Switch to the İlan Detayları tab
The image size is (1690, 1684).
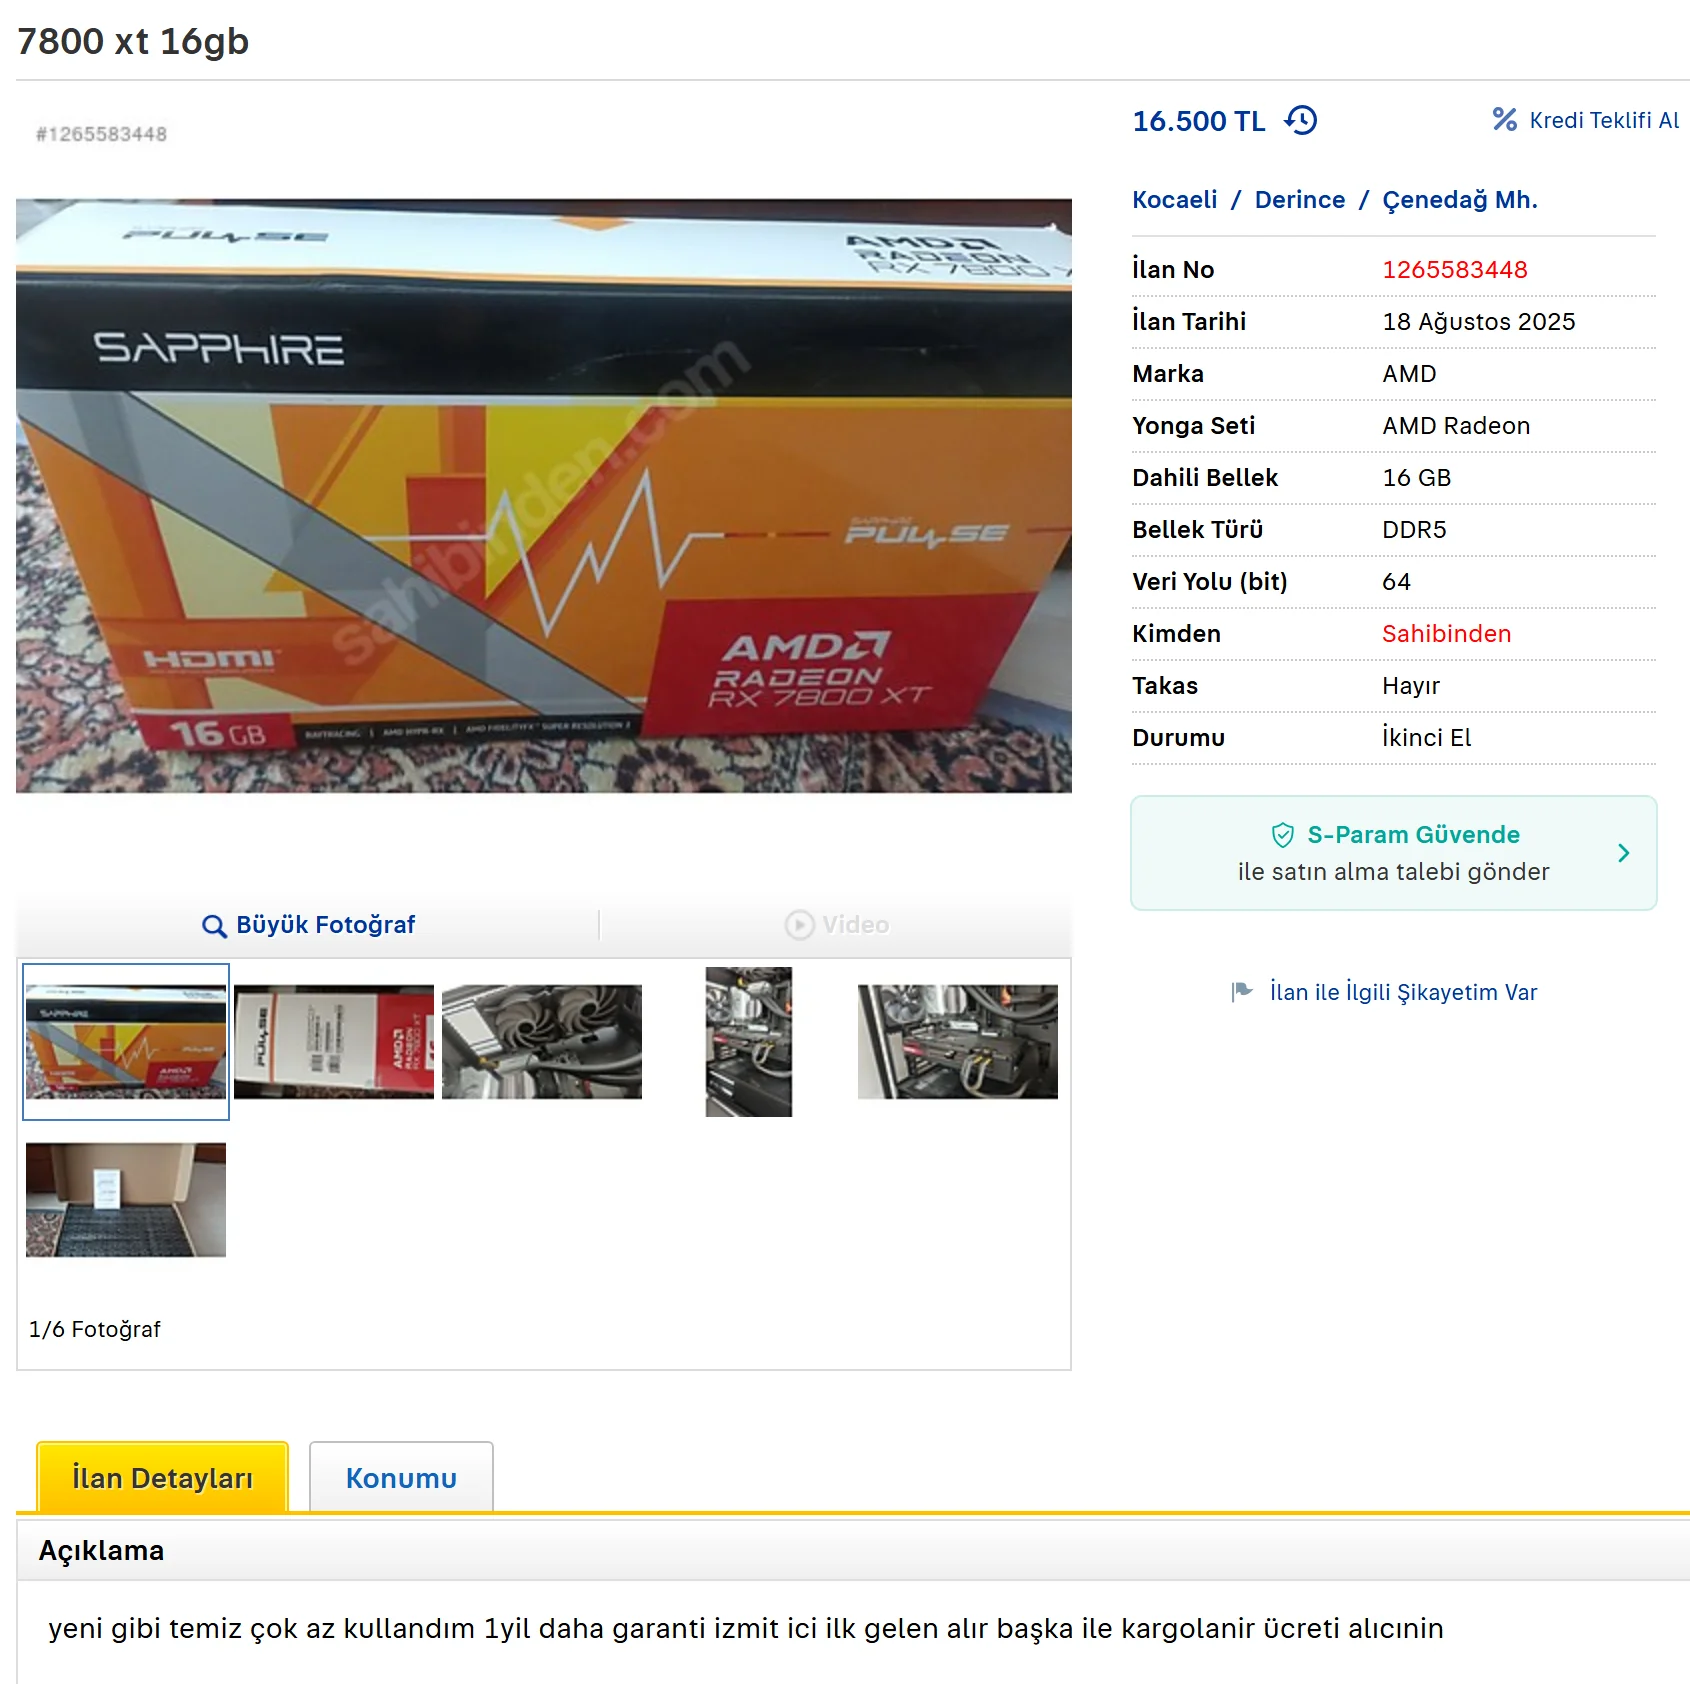pyautogui.click(x=162, y=1477)
